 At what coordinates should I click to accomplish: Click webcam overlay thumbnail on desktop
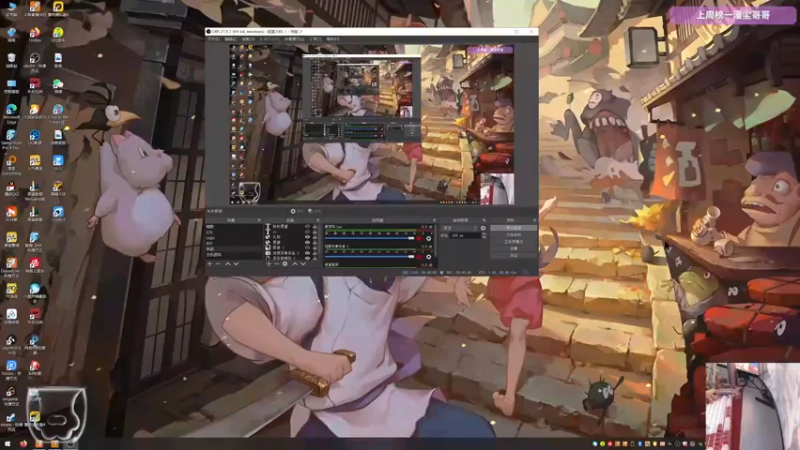point(753,406)
